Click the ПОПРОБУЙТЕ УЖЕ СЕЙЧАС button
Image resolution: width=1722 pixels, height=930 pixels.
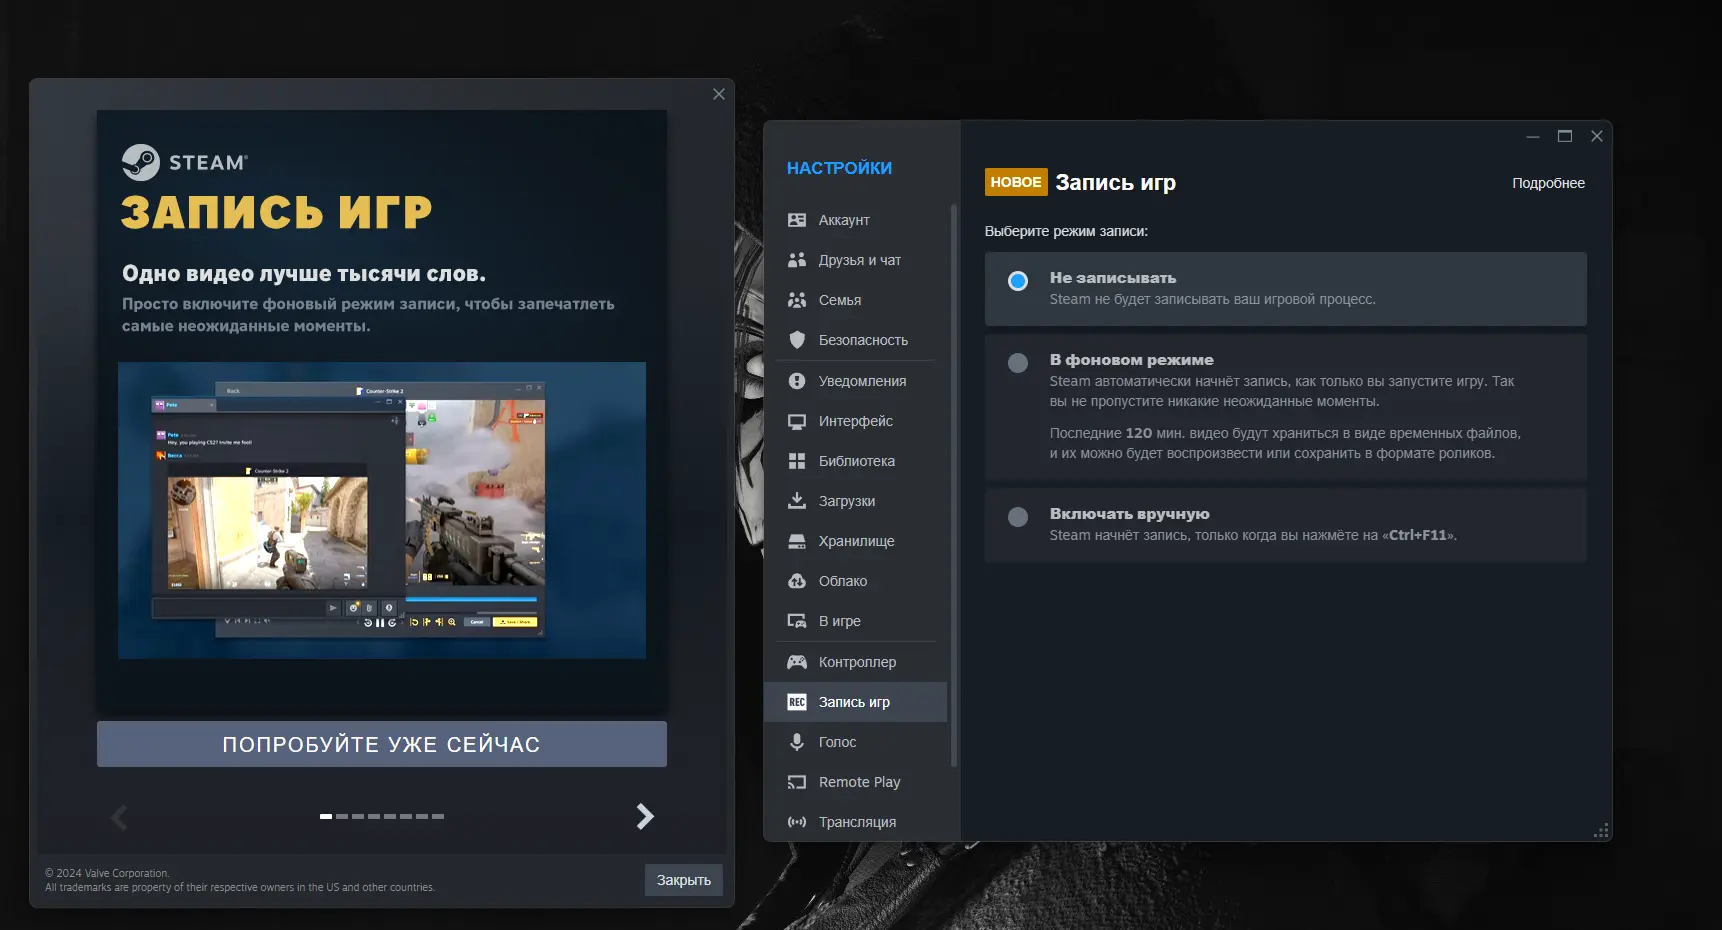pos(382,744)
